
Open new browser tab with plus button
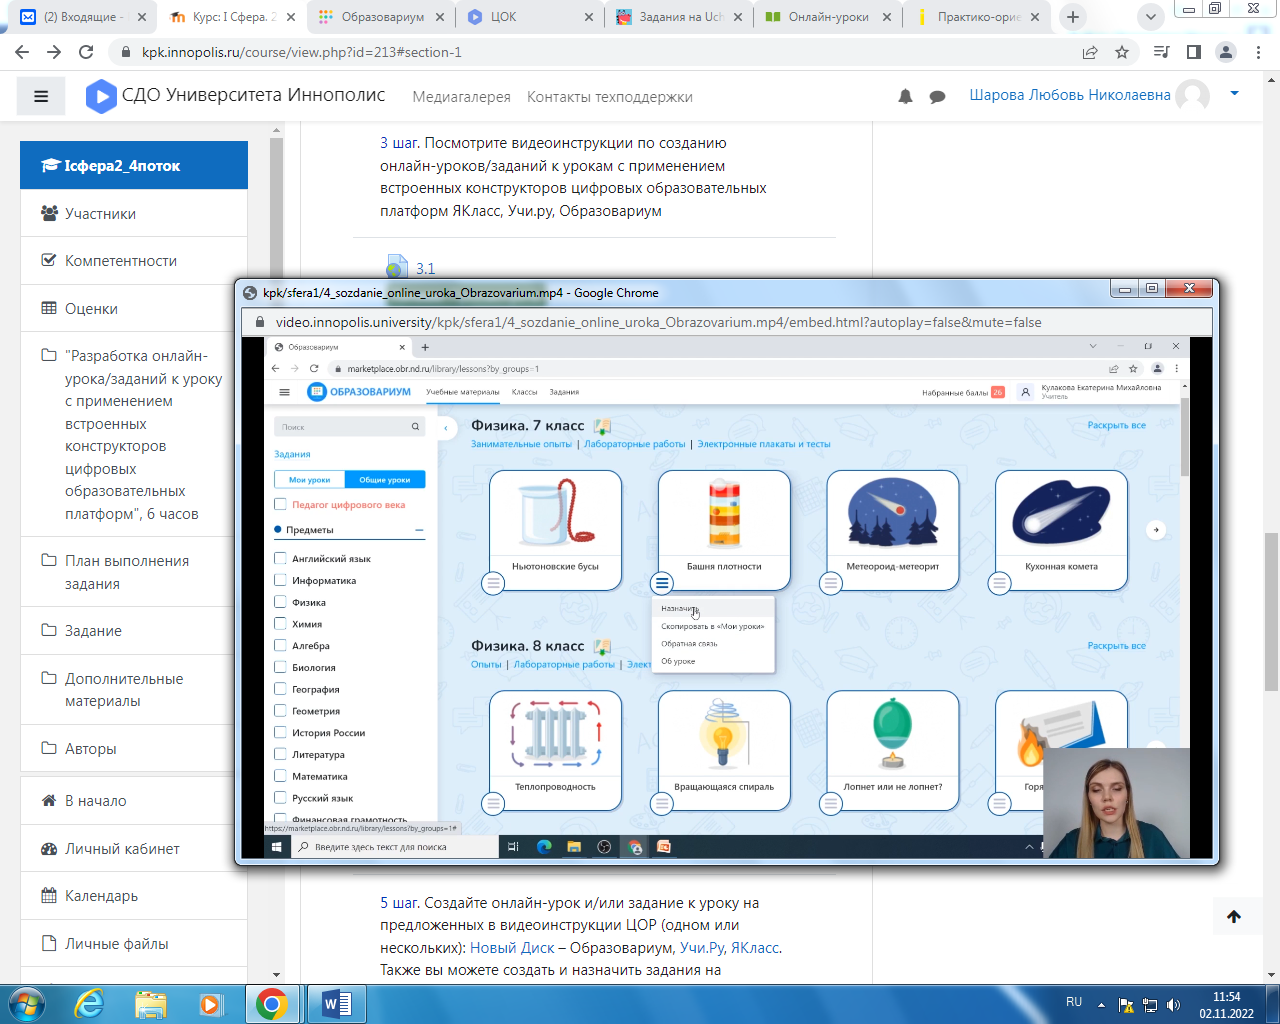click(1073, 17)
